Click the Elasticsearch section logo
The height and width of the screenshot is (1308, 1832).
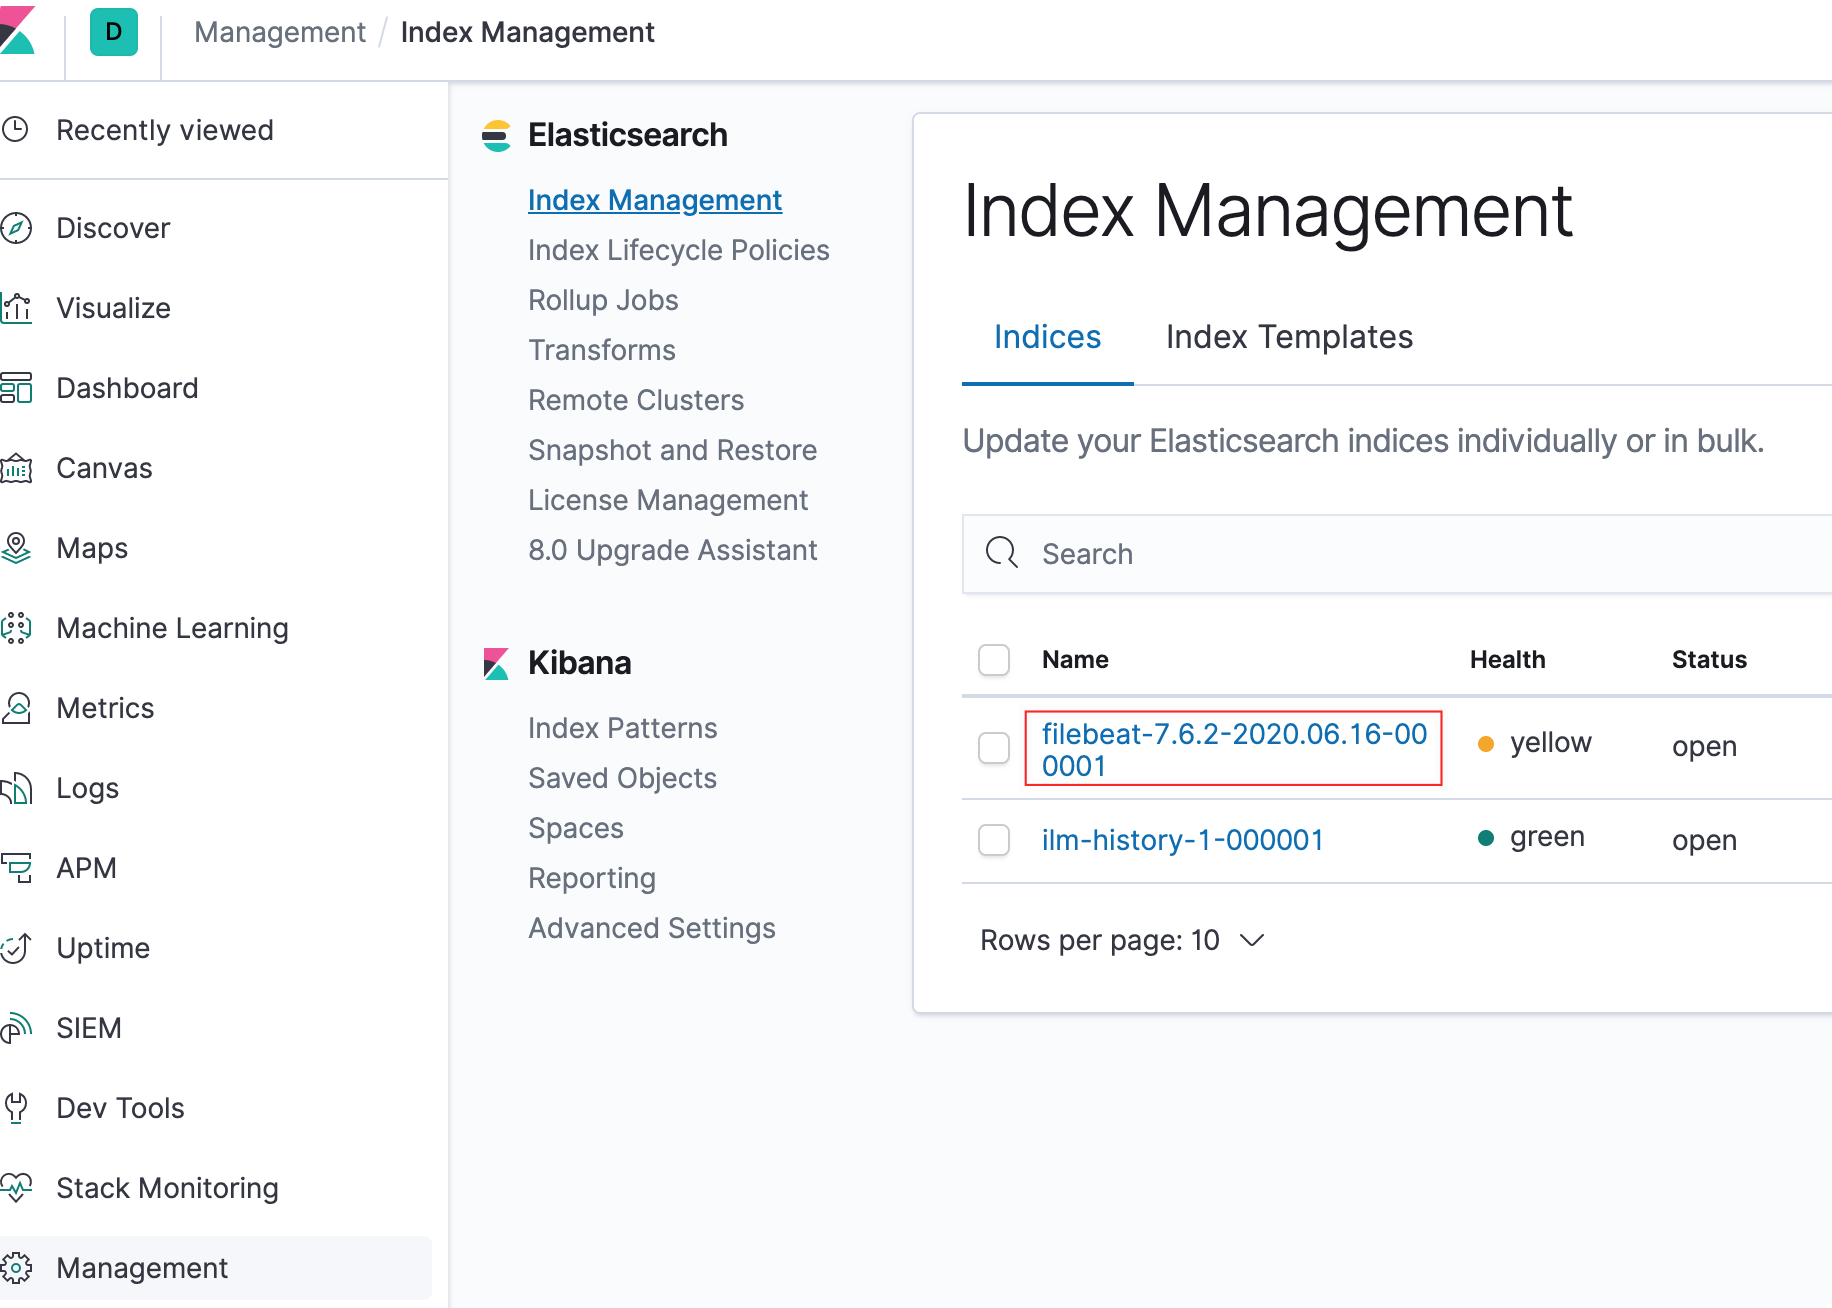pyautogui.click(x=496, y=135)
